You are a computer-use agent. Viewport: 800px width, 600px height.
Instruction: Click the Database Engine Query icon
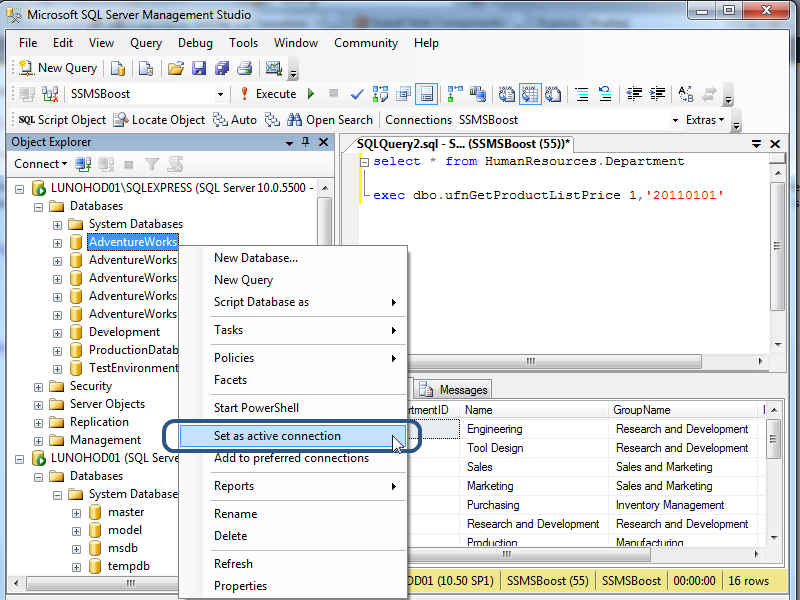click(118, 68)
